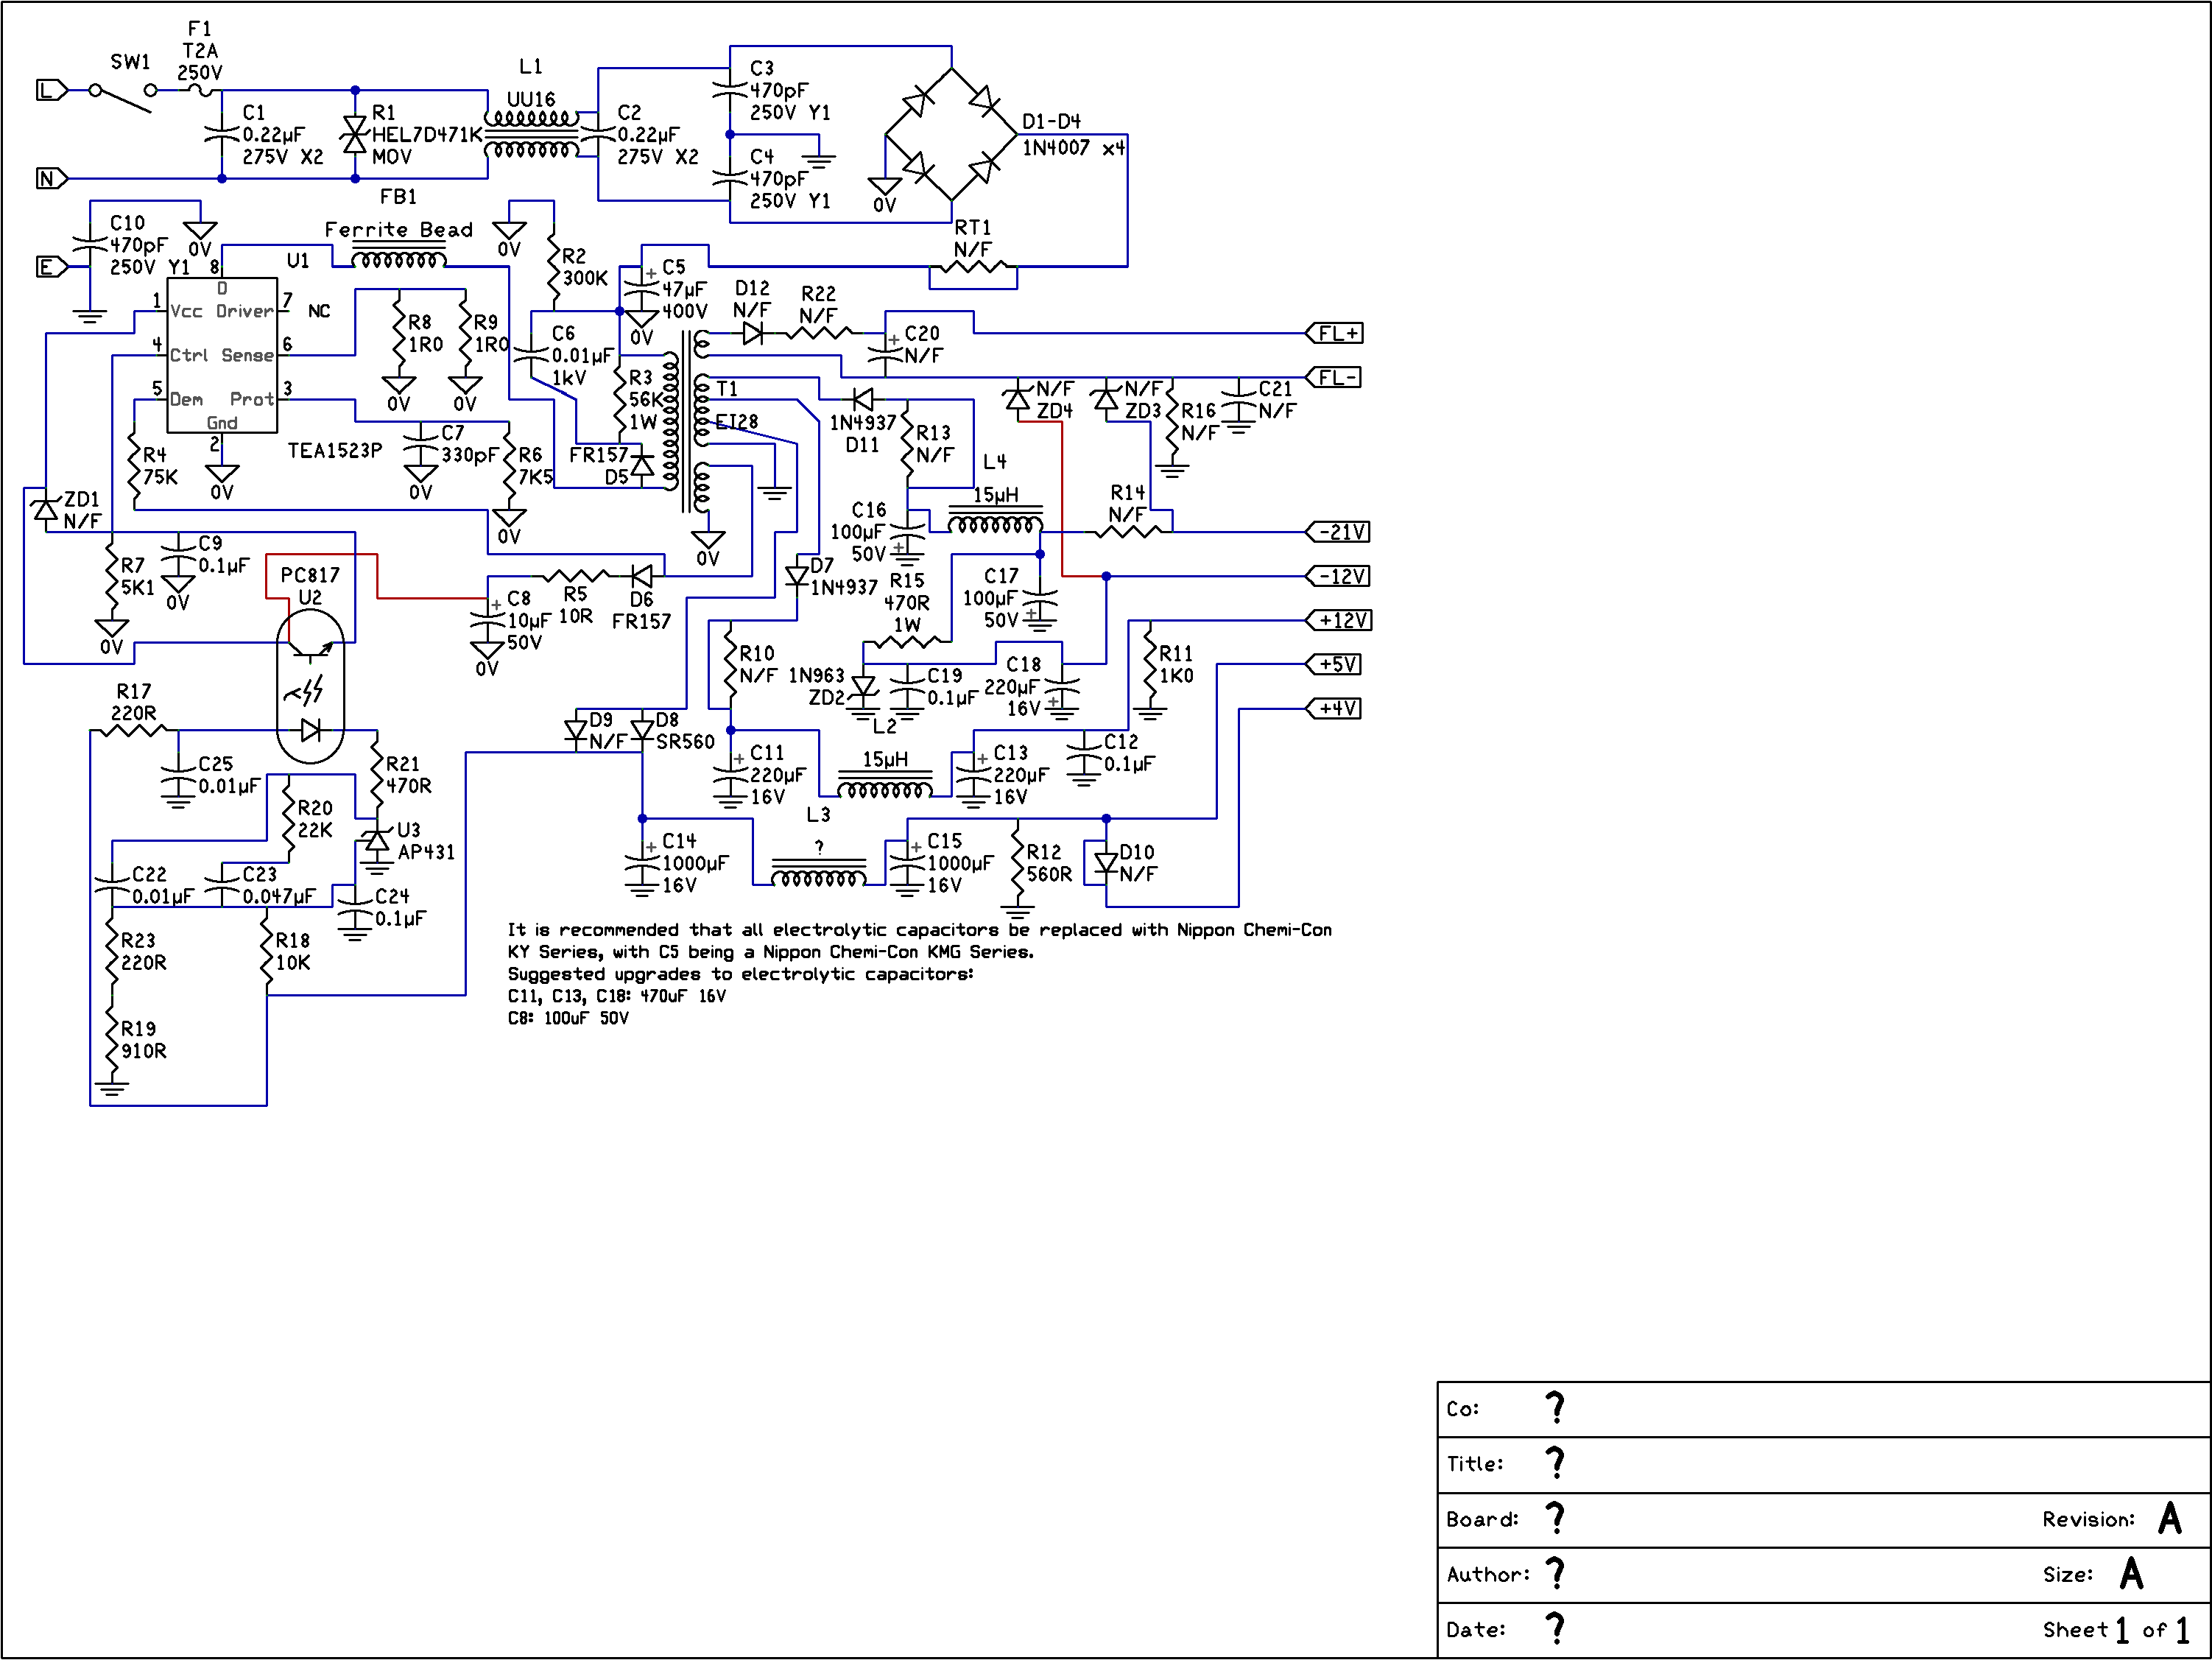Image resolution: width=2212 pixels, height=1660 pixels.
Task: Select the U2 PC817 optocoupler symbol
Action: 311,687
